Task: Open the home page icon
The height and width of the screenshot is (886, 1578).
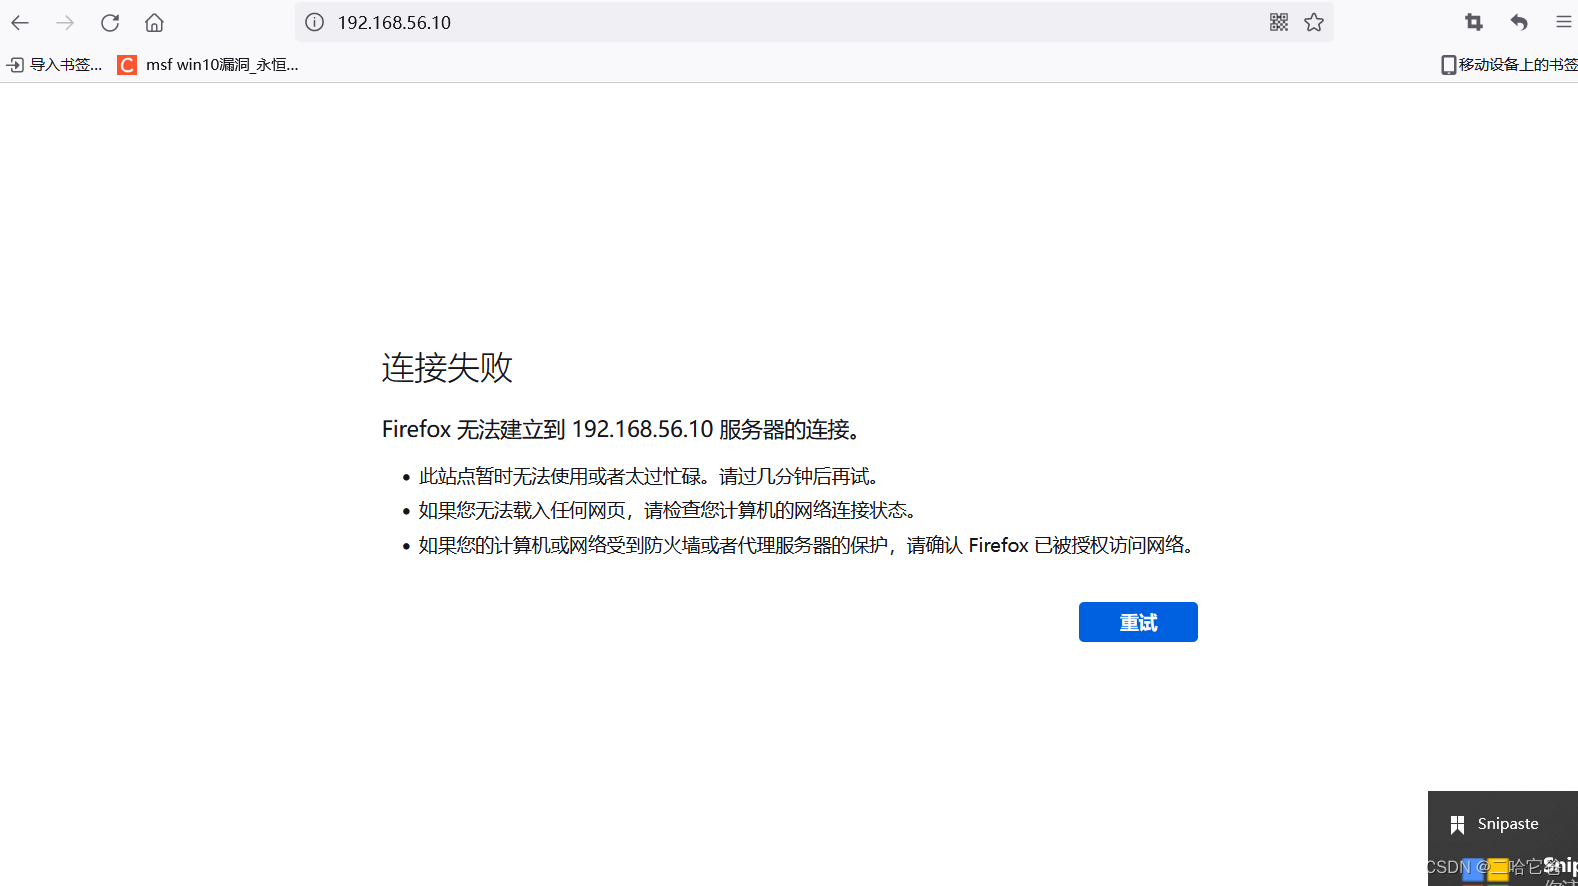Action: 154,22
